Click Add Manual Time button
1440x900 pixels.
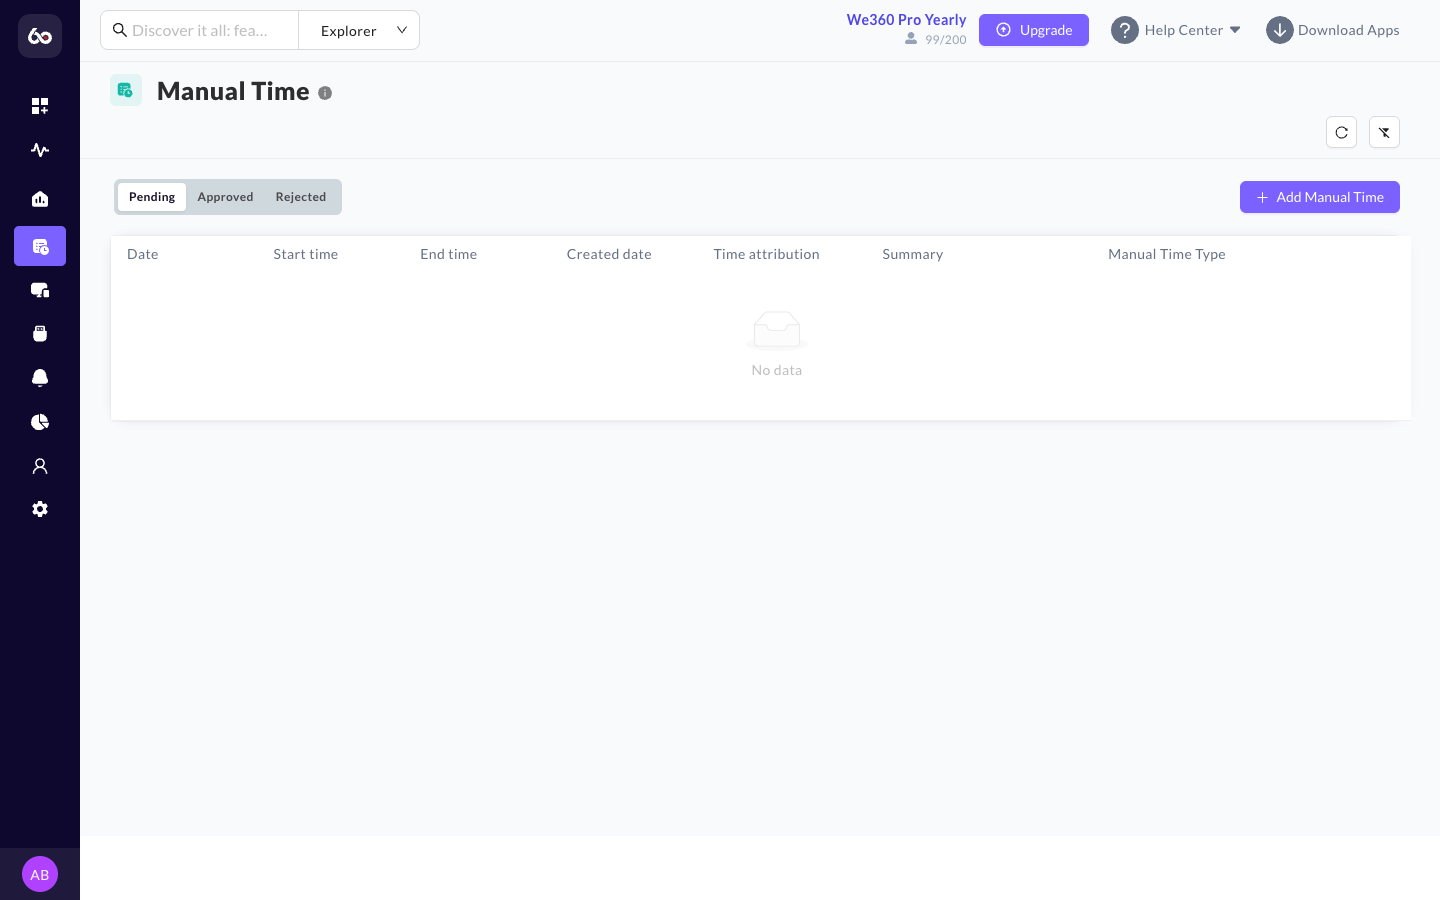point(1320,197)
